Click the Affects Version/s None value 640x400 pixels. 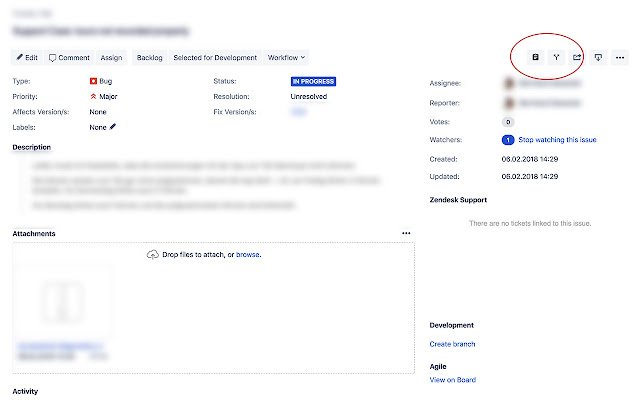click(98, 112)
